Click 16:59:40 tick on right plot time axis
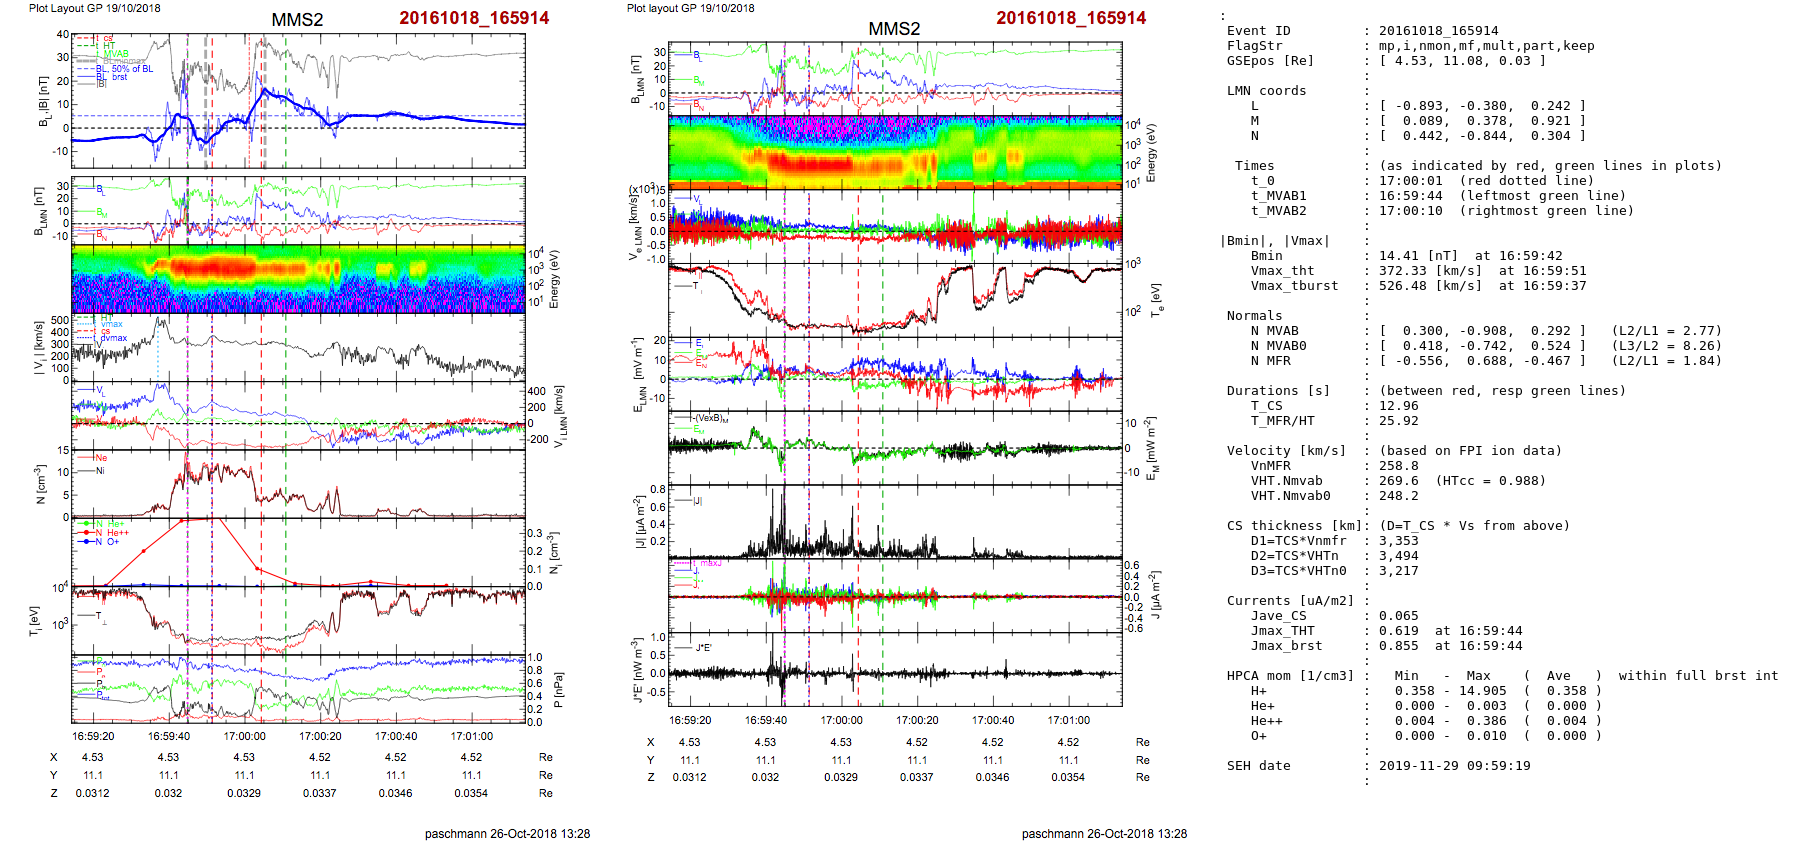 coord(765,720)
